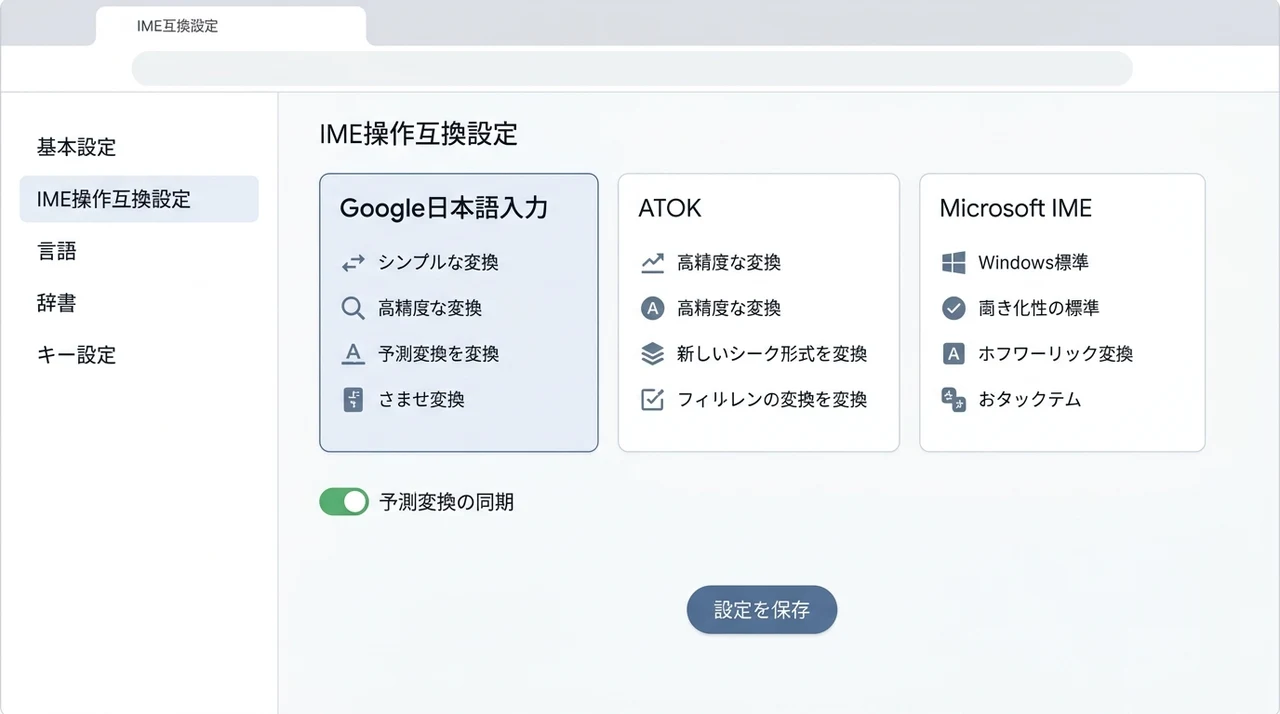Click おタックテム text
Viewport: 1280px width, 714px height.
point(1030,400)
